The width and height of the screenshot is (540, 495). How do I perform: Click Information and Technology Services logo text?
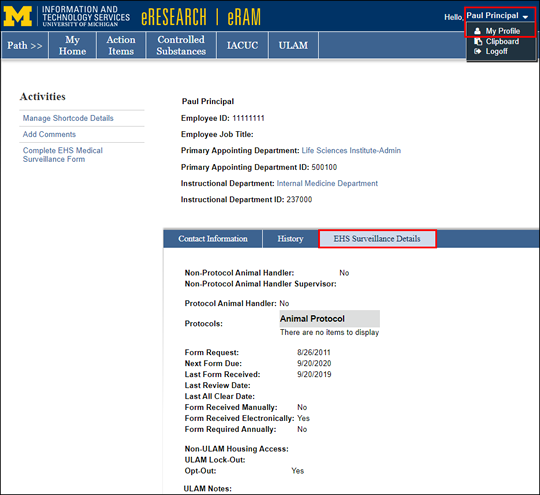point(86,16)
